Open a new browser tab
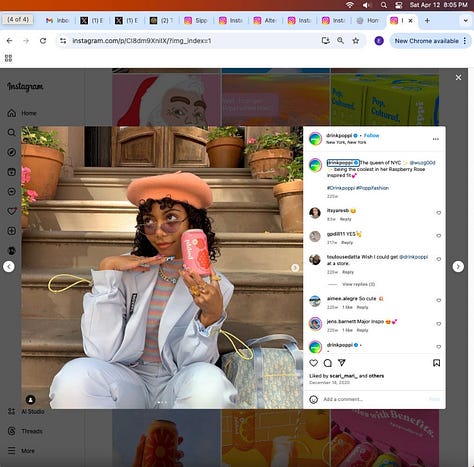 (x=427, y=21)
